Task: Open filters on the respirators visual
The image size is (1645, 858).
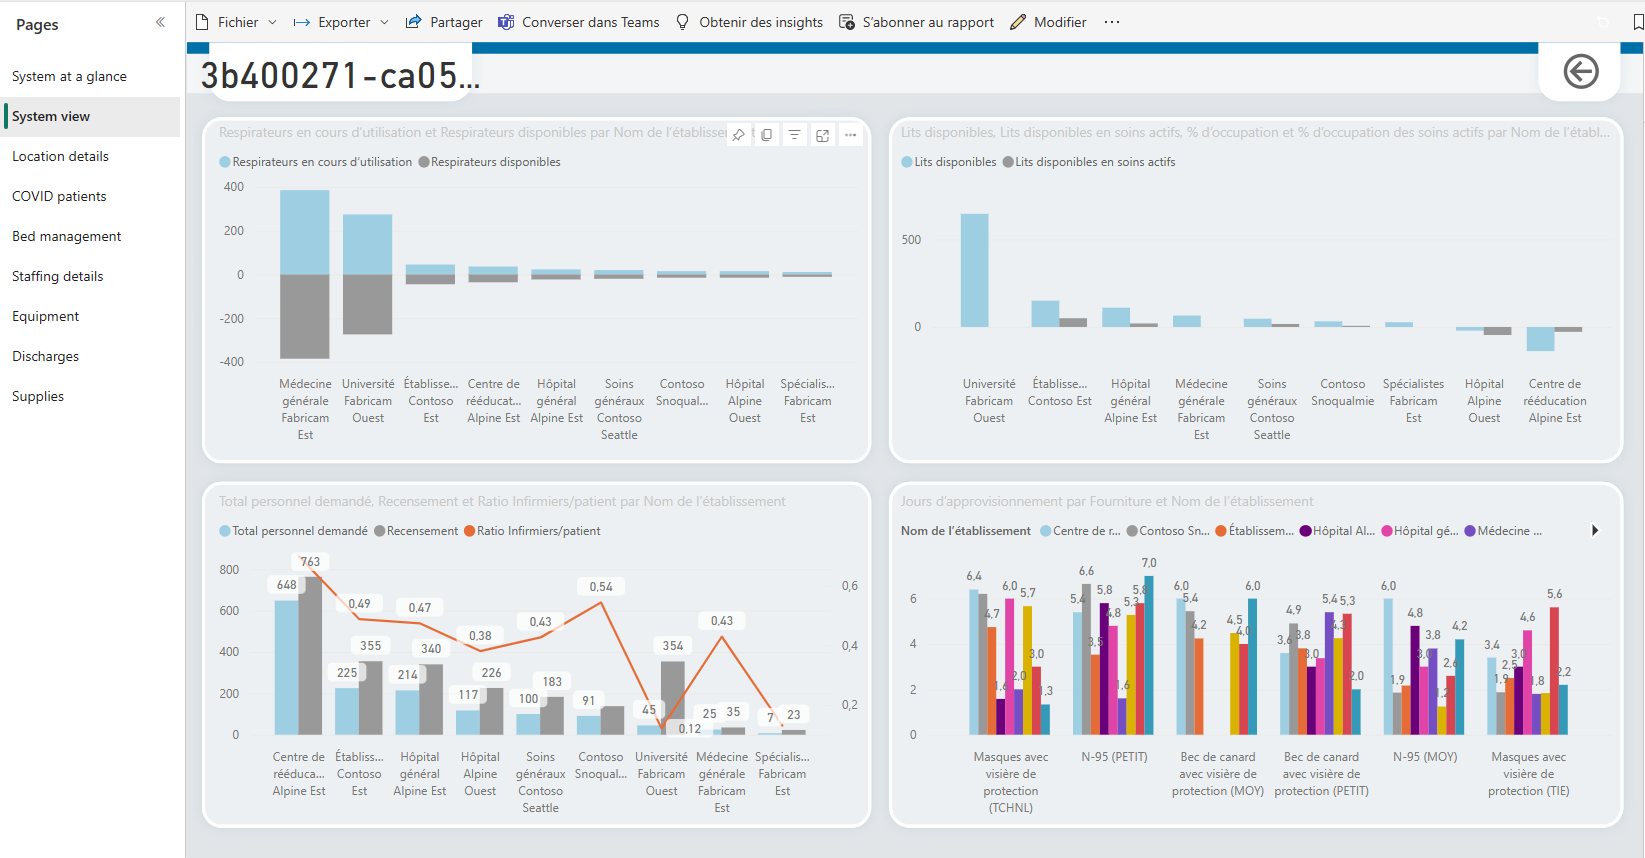Action: point(794,135)
